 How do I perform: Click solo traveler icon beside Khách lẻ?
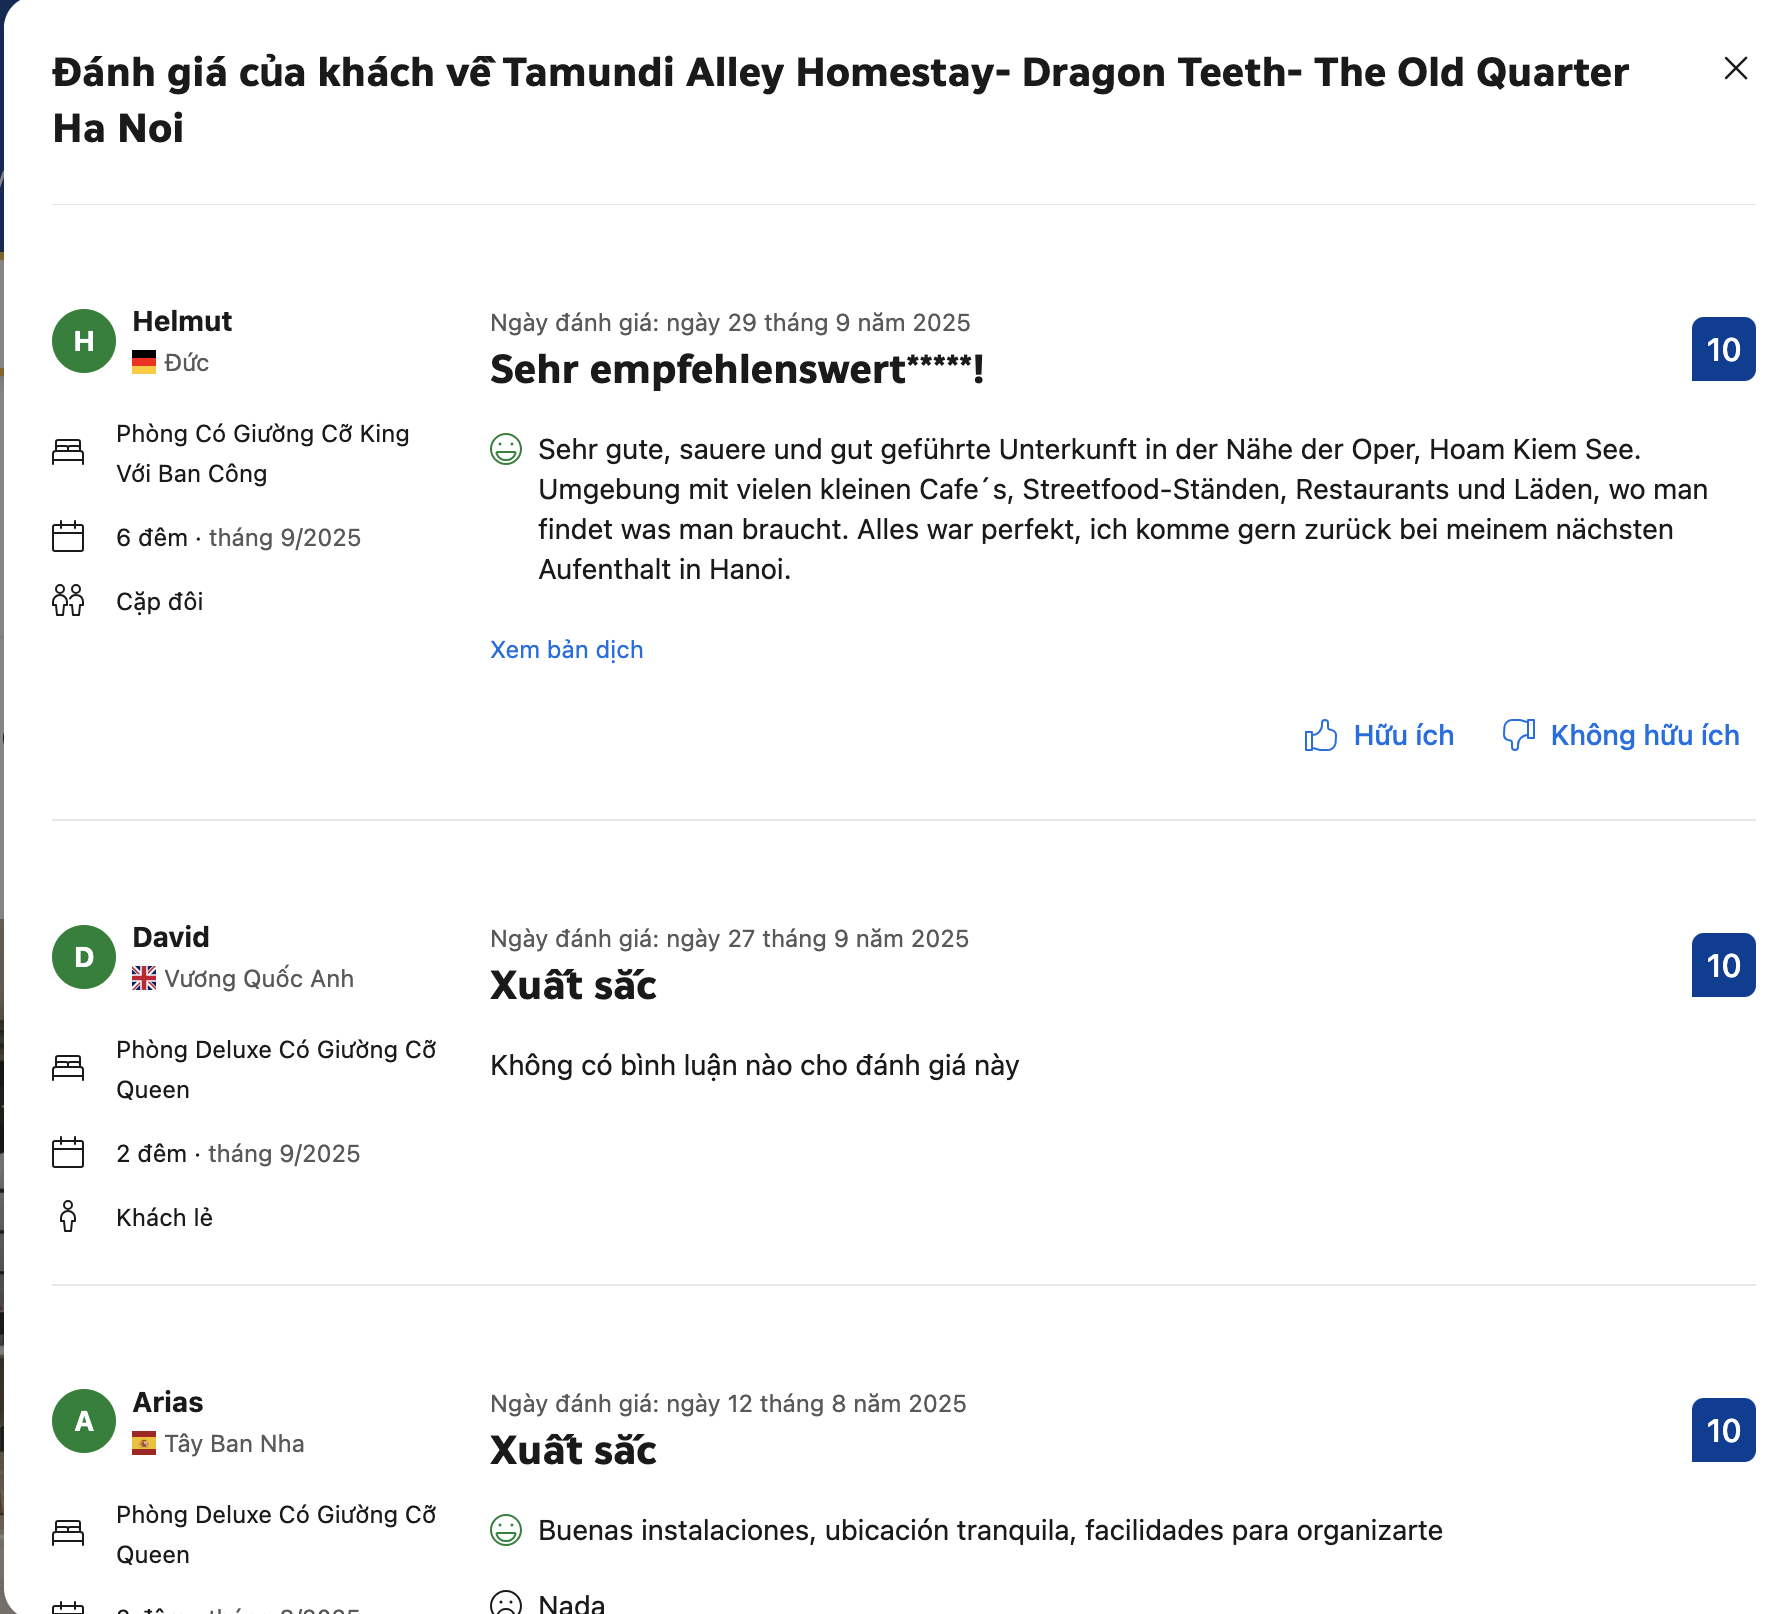[68, 1217]
